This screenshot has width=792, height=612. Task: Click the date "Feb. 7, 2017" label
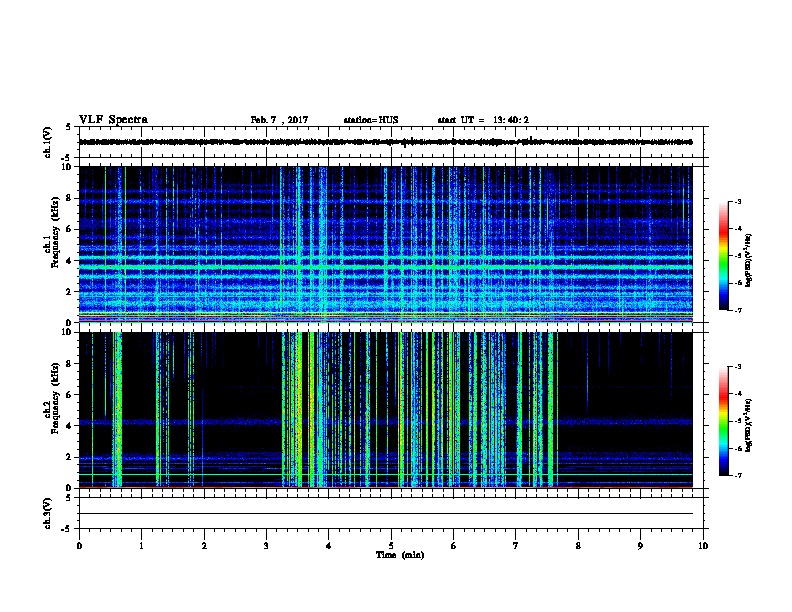[x=279, y=120]
